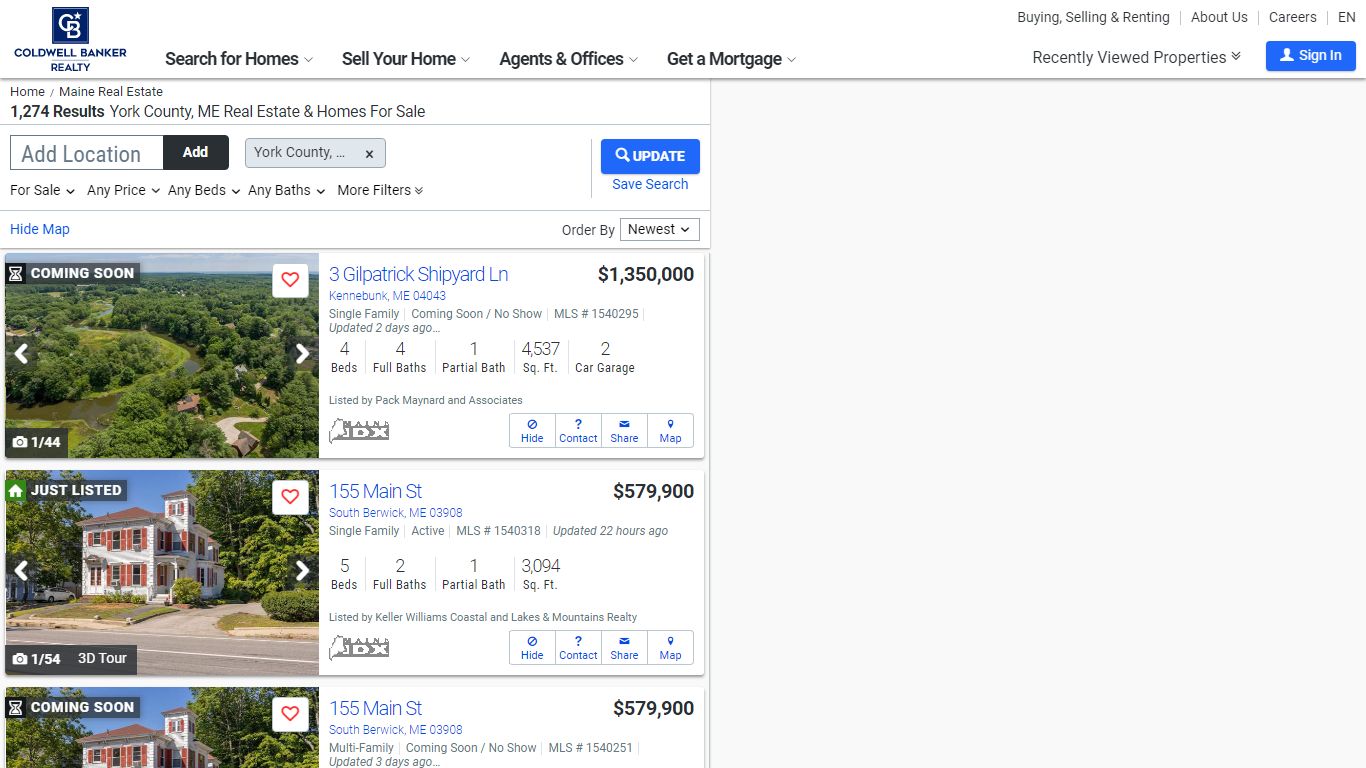Show next photo of Just Listed 155 Main St
Viewport: 1366px width, 768px height.
[x=302, y=570]
